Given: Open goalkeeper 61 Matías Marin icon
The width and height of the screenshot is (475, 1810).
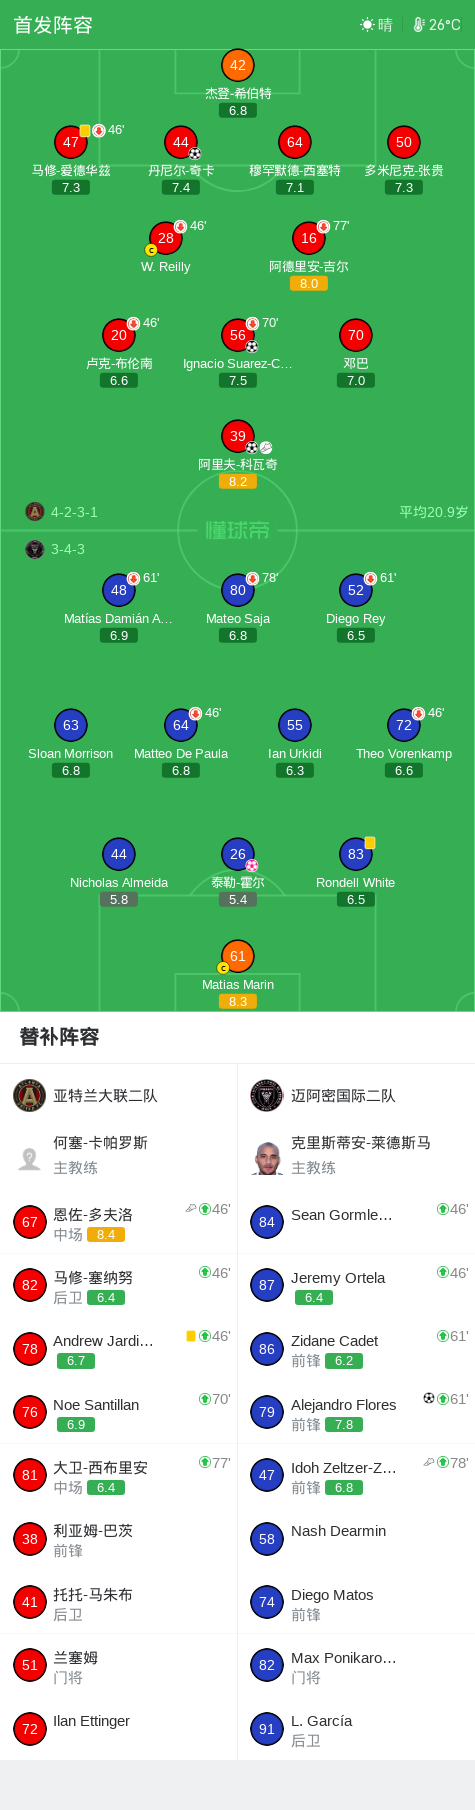Looking at the screenshot, I should point(238,956).
